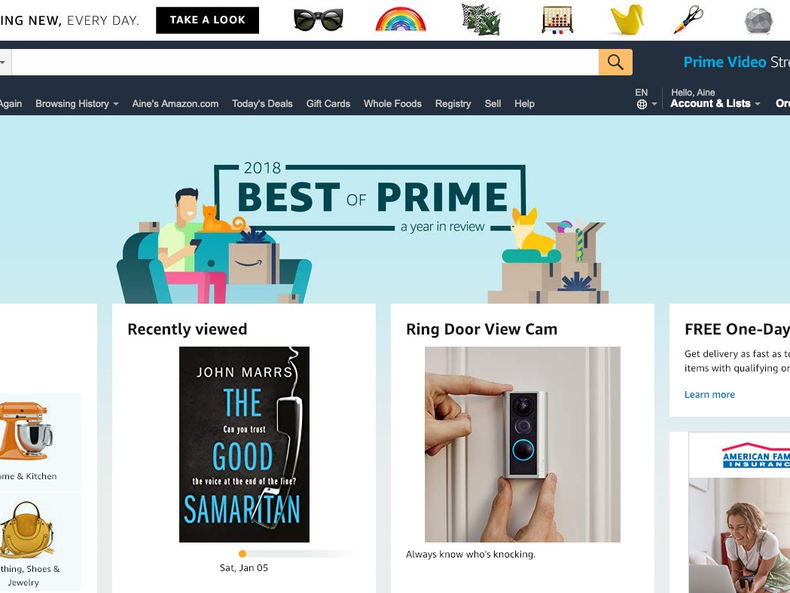The image size is (790, 593).
Task: Click the orange magnifying glass search button
Action: point(615,62)
